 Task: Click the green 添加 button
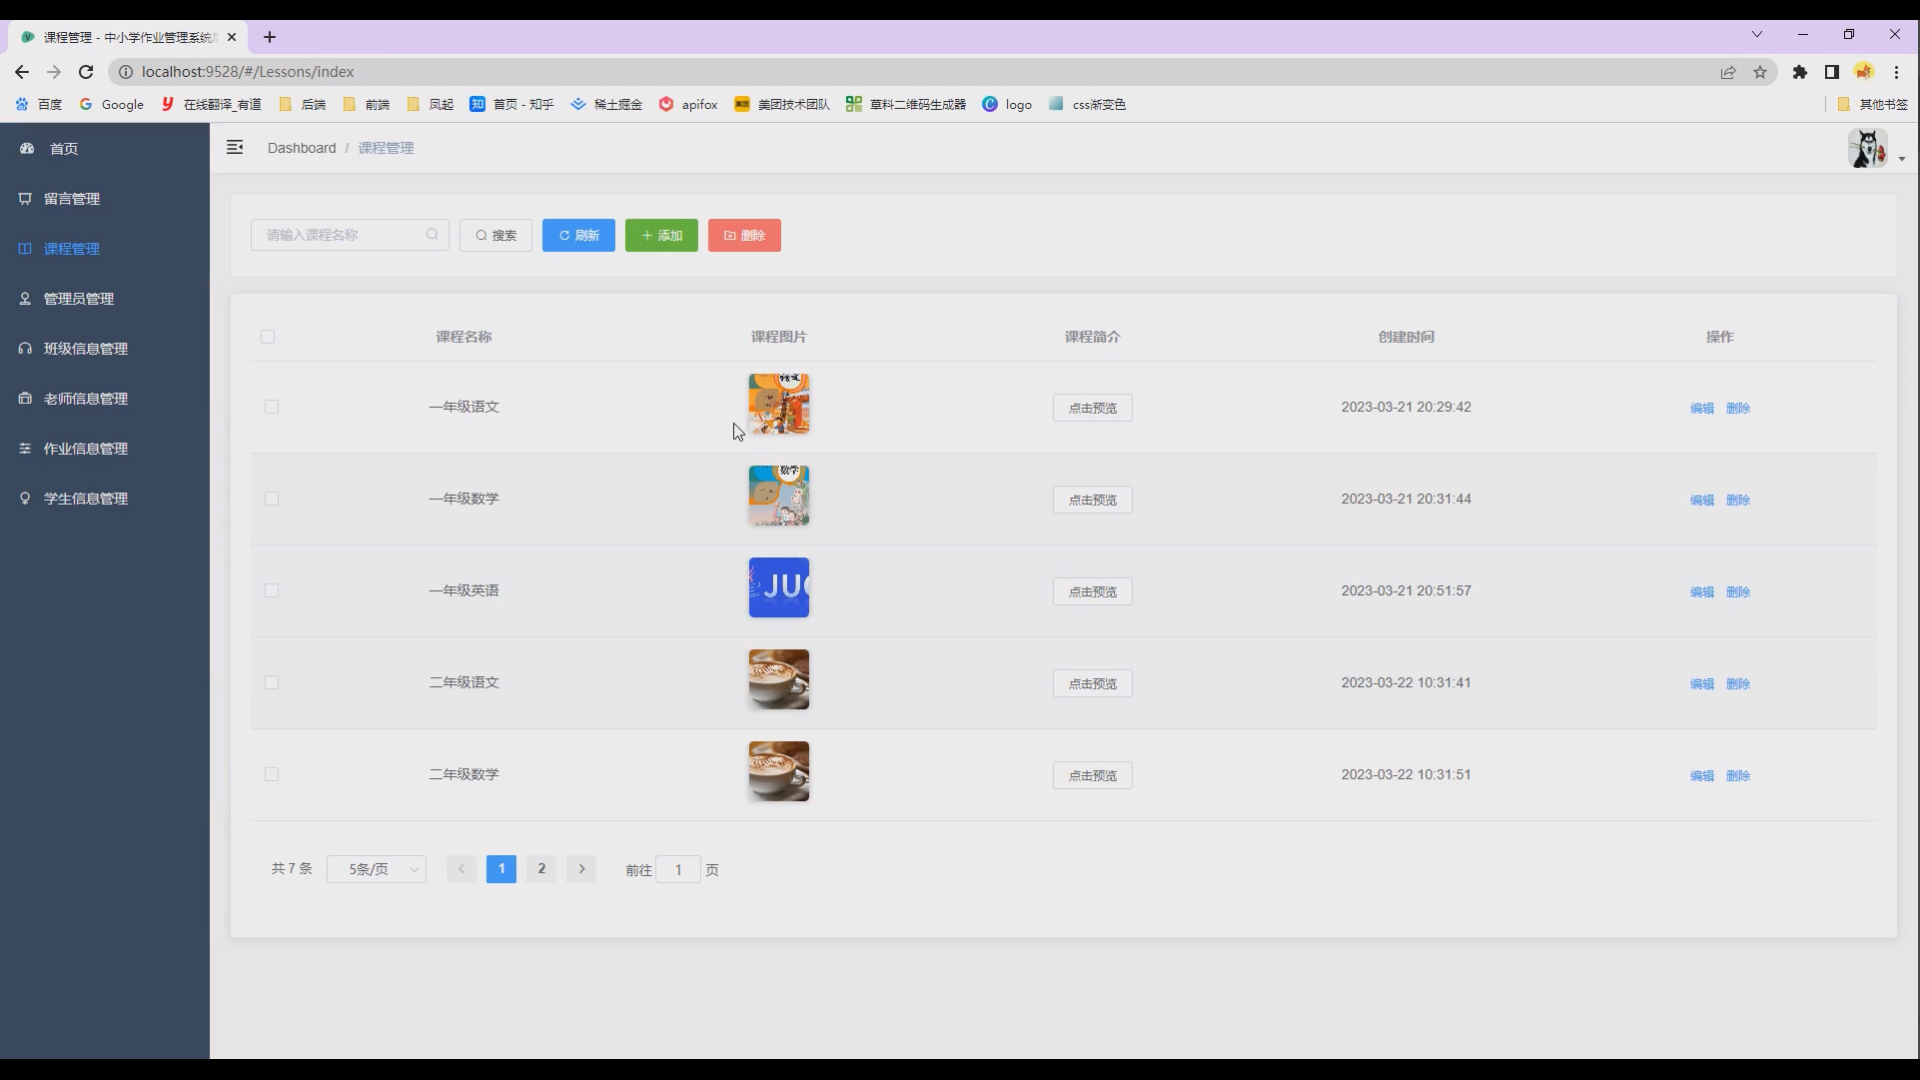pyautogui.click(x=661, y=236)
